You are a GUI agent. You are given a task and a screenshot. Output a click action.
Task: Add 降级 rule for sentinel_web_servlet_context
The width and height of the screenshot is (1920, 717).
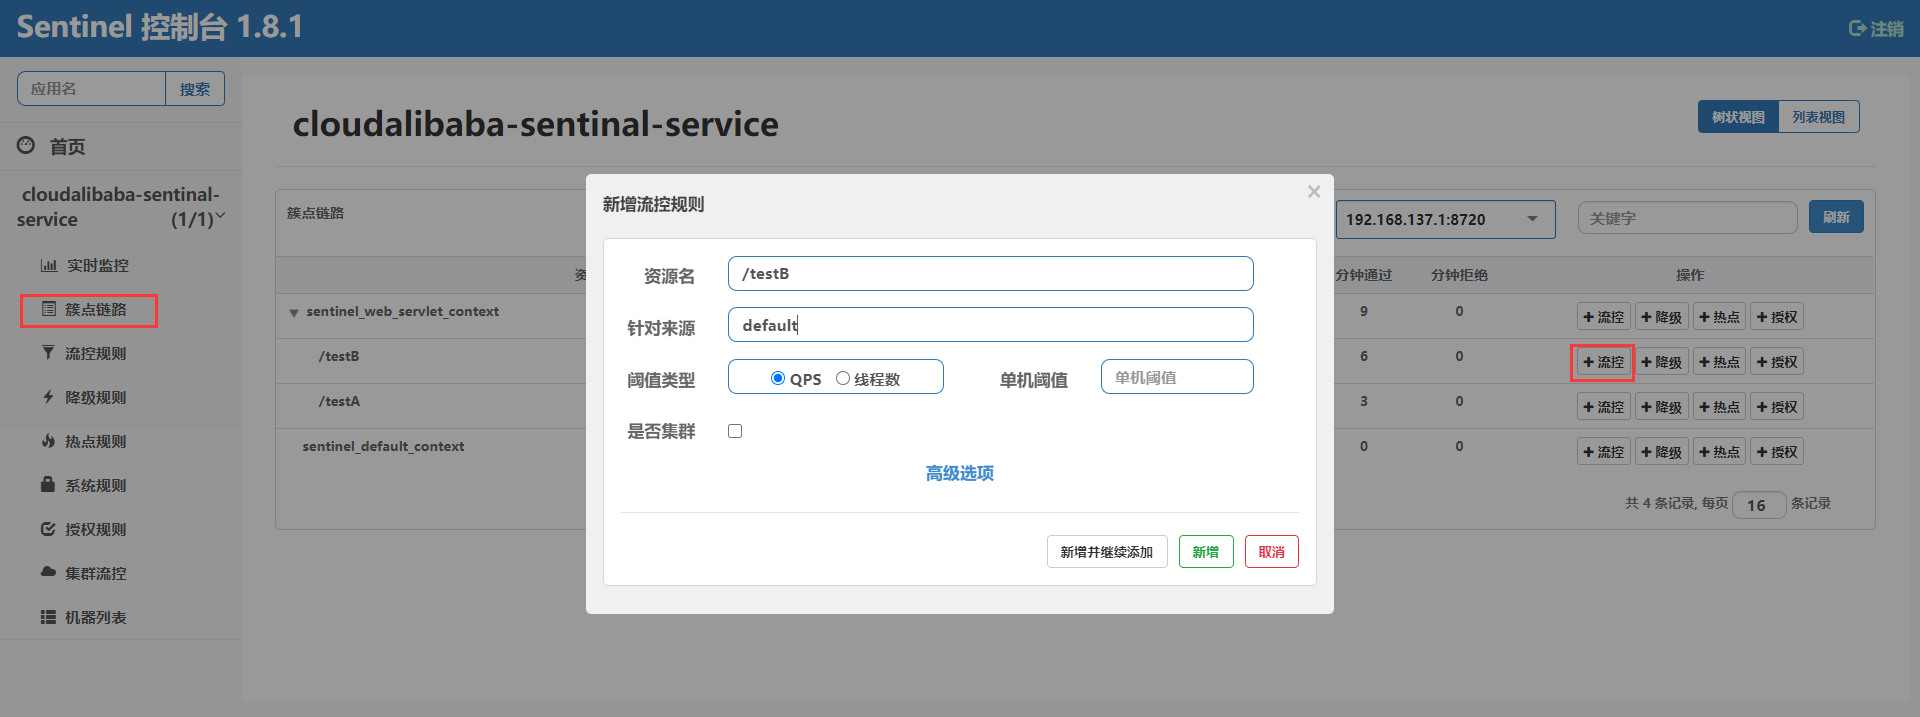(1662, 317)
